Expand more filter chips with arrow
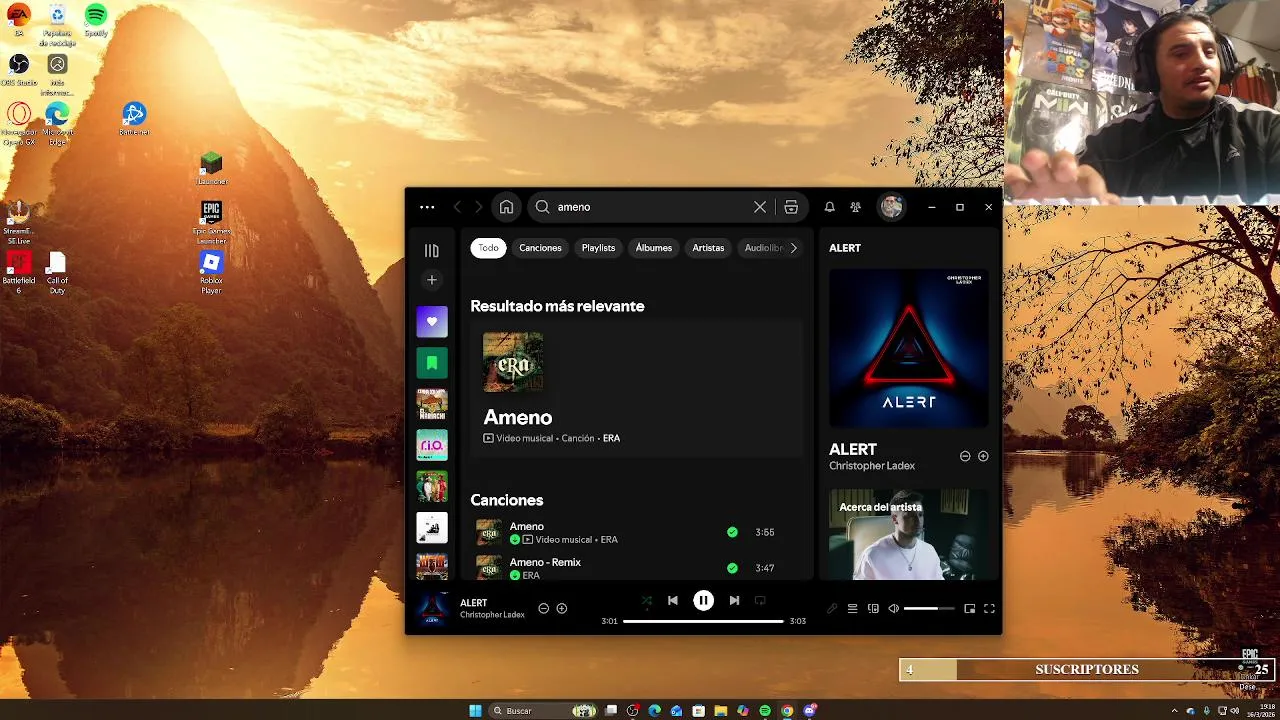 (794, 248)
